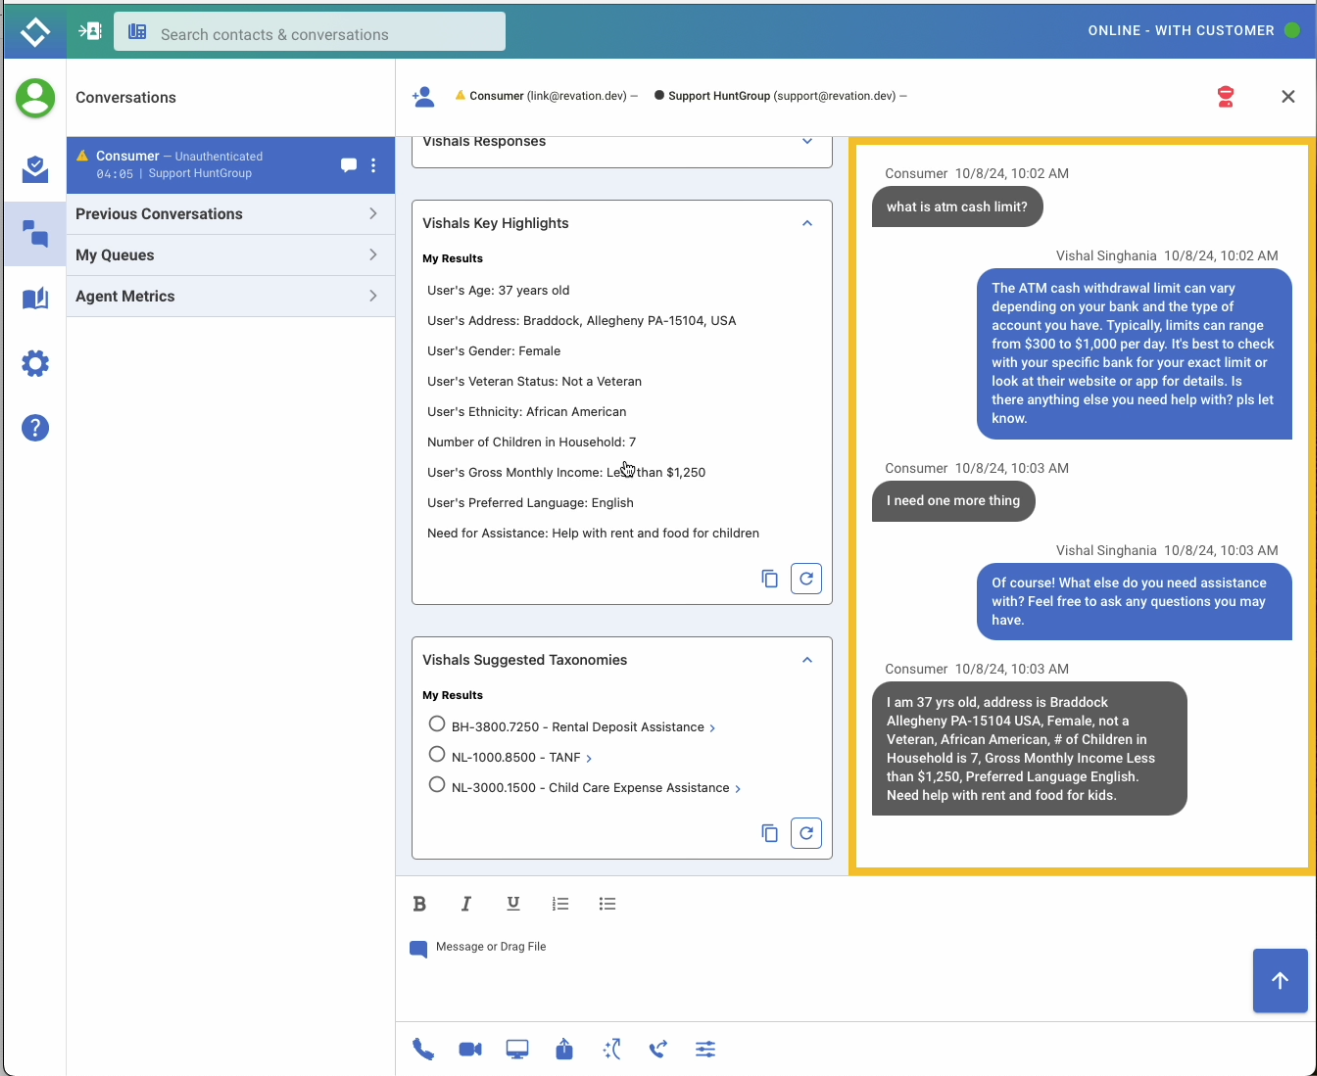
Task: Click the screen share monitor icon
Action: (x=517, y=1049)
